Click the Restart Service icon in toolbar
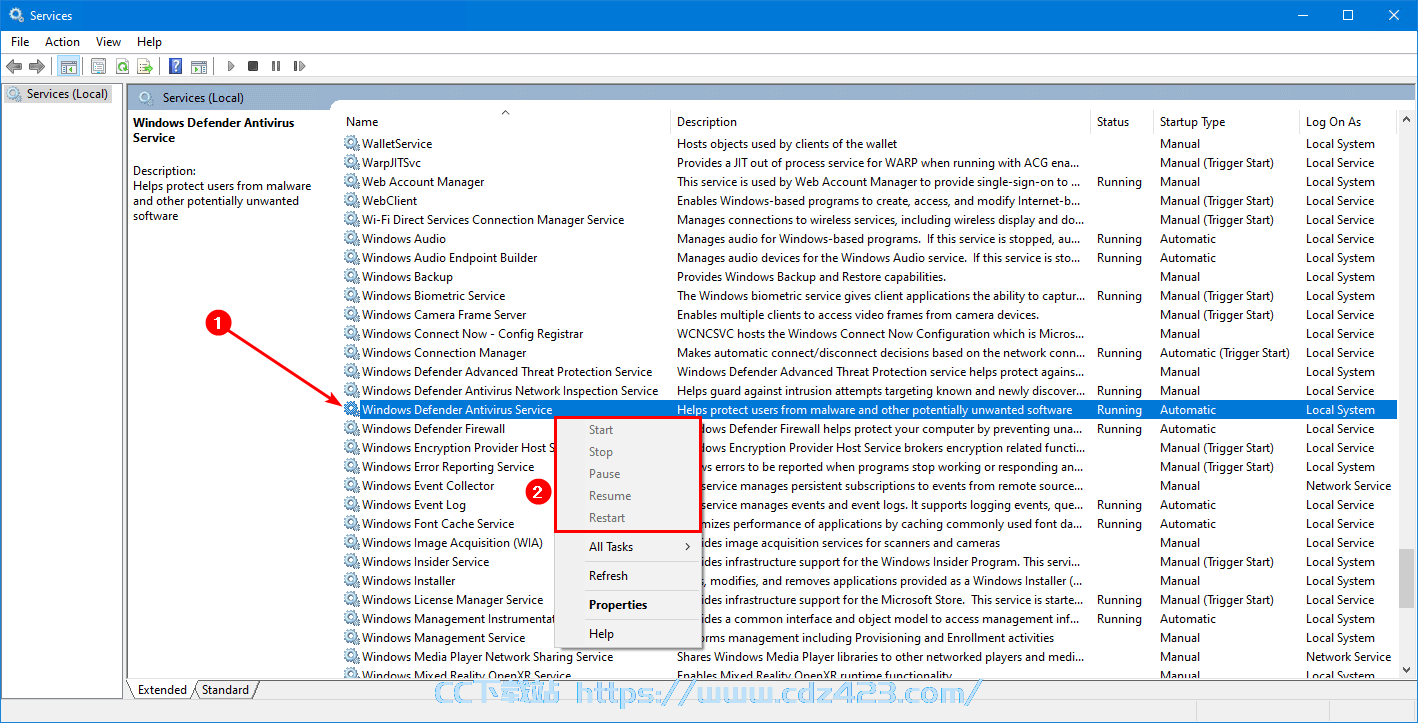Screen dimensions: 1418x723 coord(299,66)
